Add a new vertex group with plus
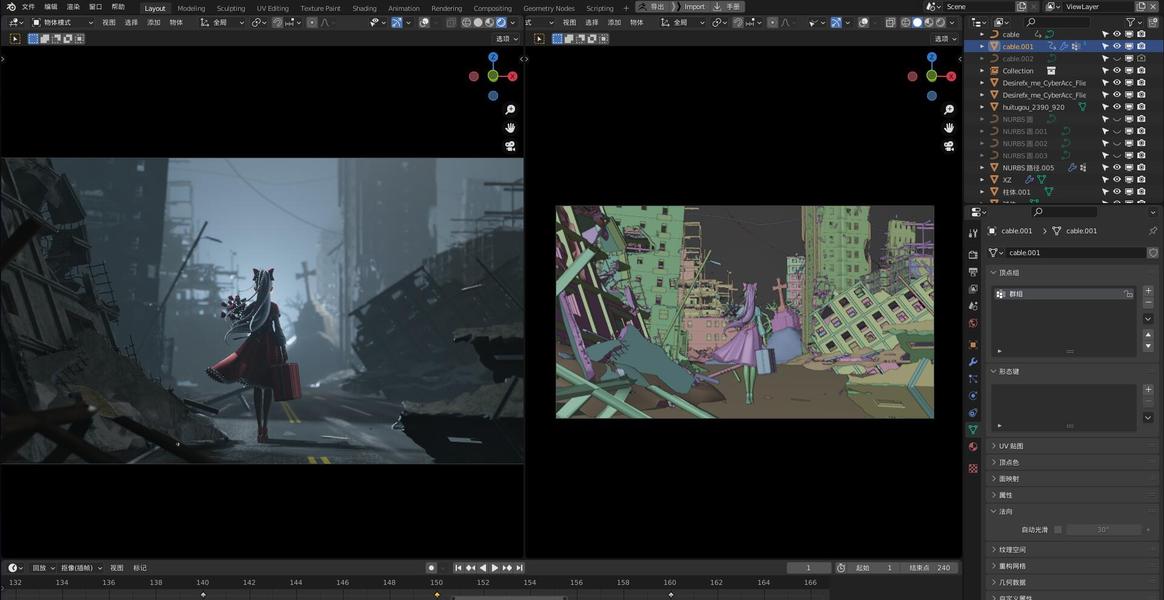This screenshot has height=600, width=1164. (x=1148, y=291)
